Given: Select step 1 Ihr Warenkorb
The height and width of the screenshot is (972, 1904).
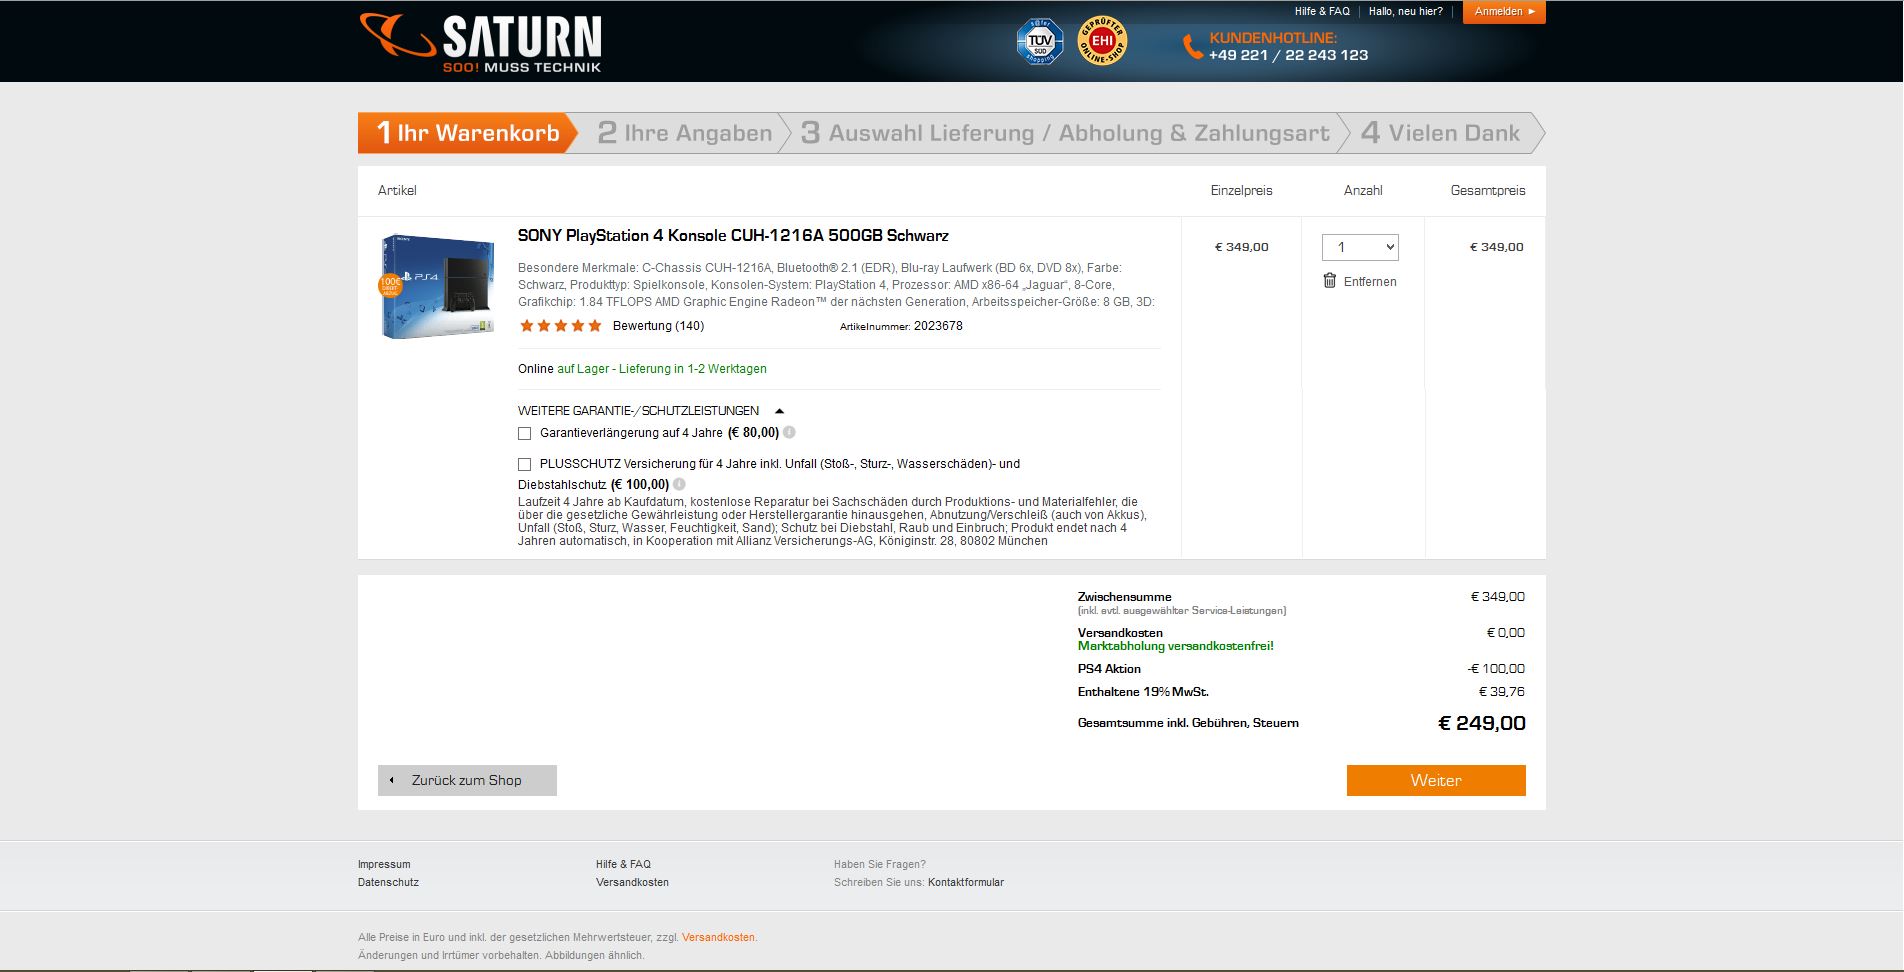Looking at the screenshot, I should pyautogui.click(x=467, y=133).
